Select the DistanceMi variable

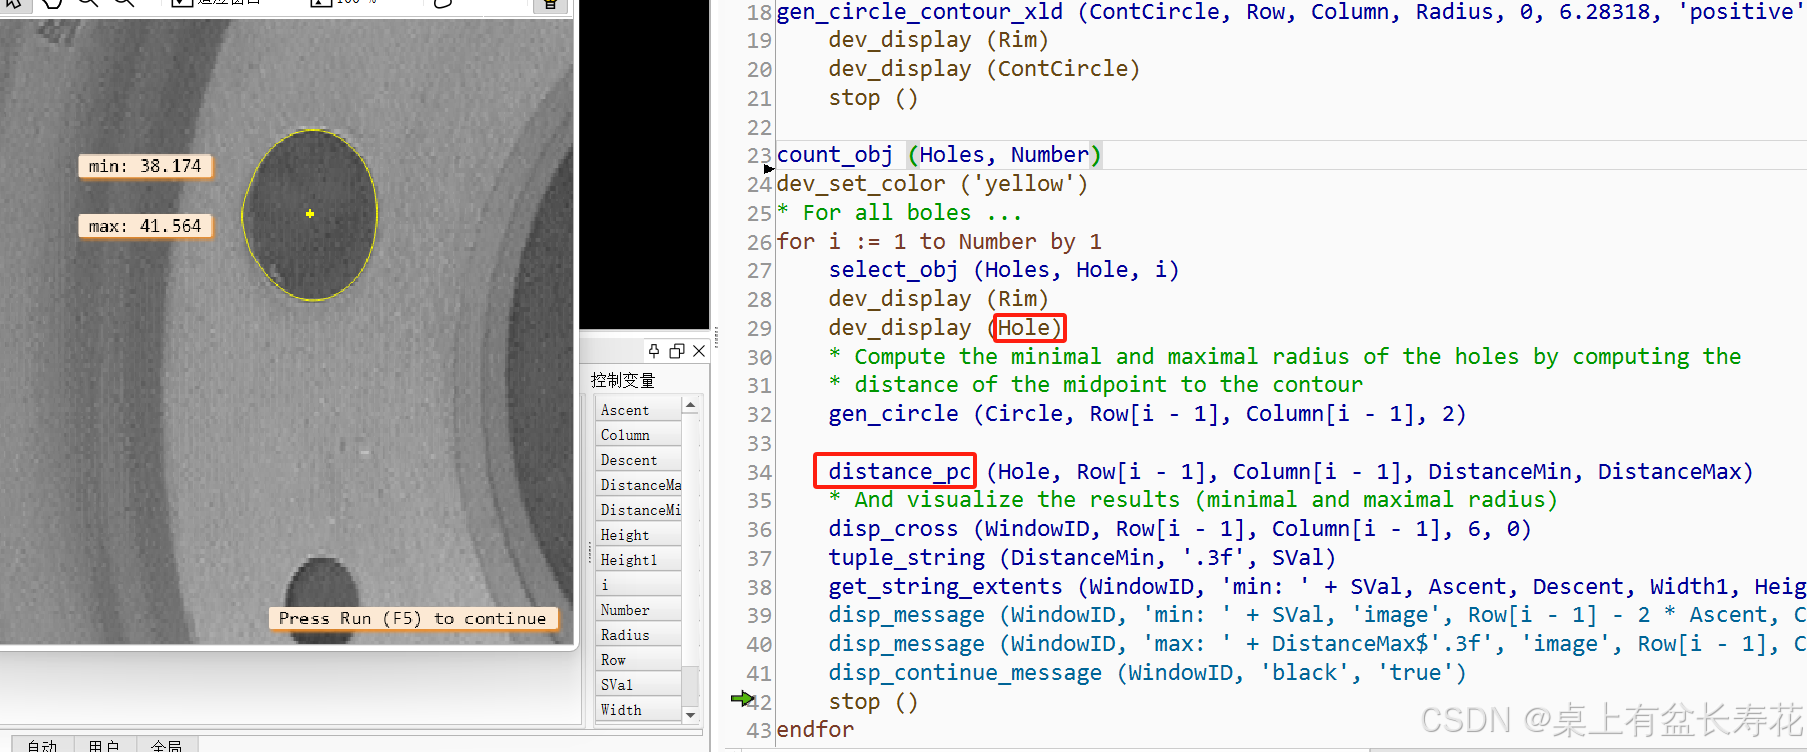pyautogui.click(x=638, y=510)
